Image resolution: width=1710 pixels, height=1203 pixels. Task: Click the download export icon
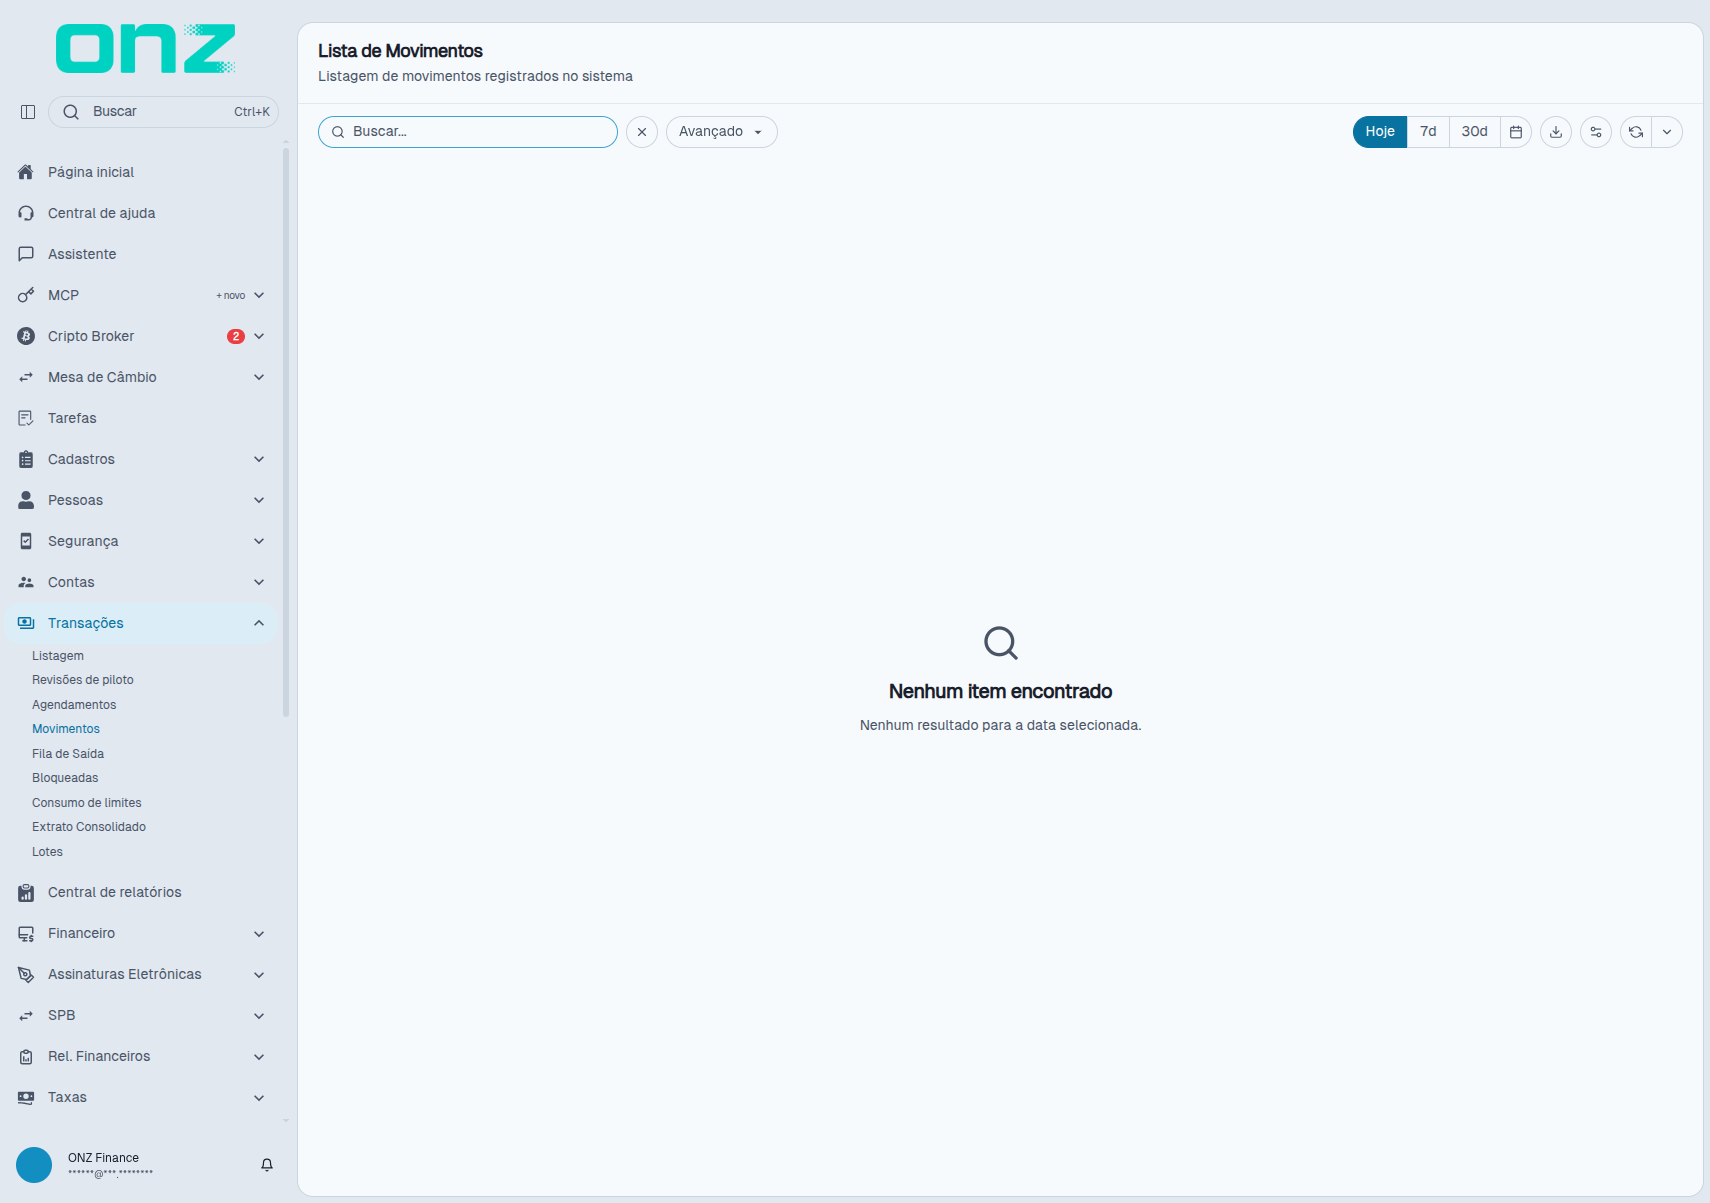(1556, 132)
